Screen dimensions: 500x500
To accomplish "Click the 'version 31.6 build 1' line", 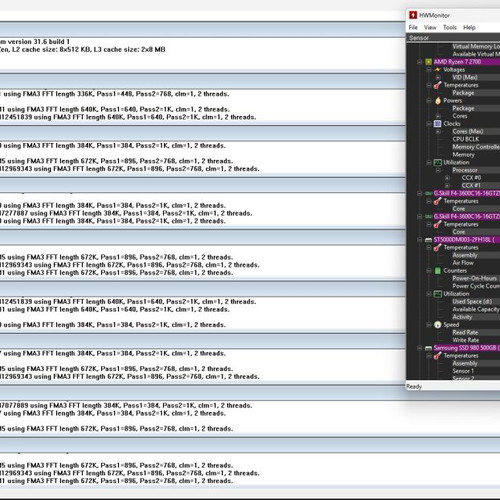I will click(35, 42).
